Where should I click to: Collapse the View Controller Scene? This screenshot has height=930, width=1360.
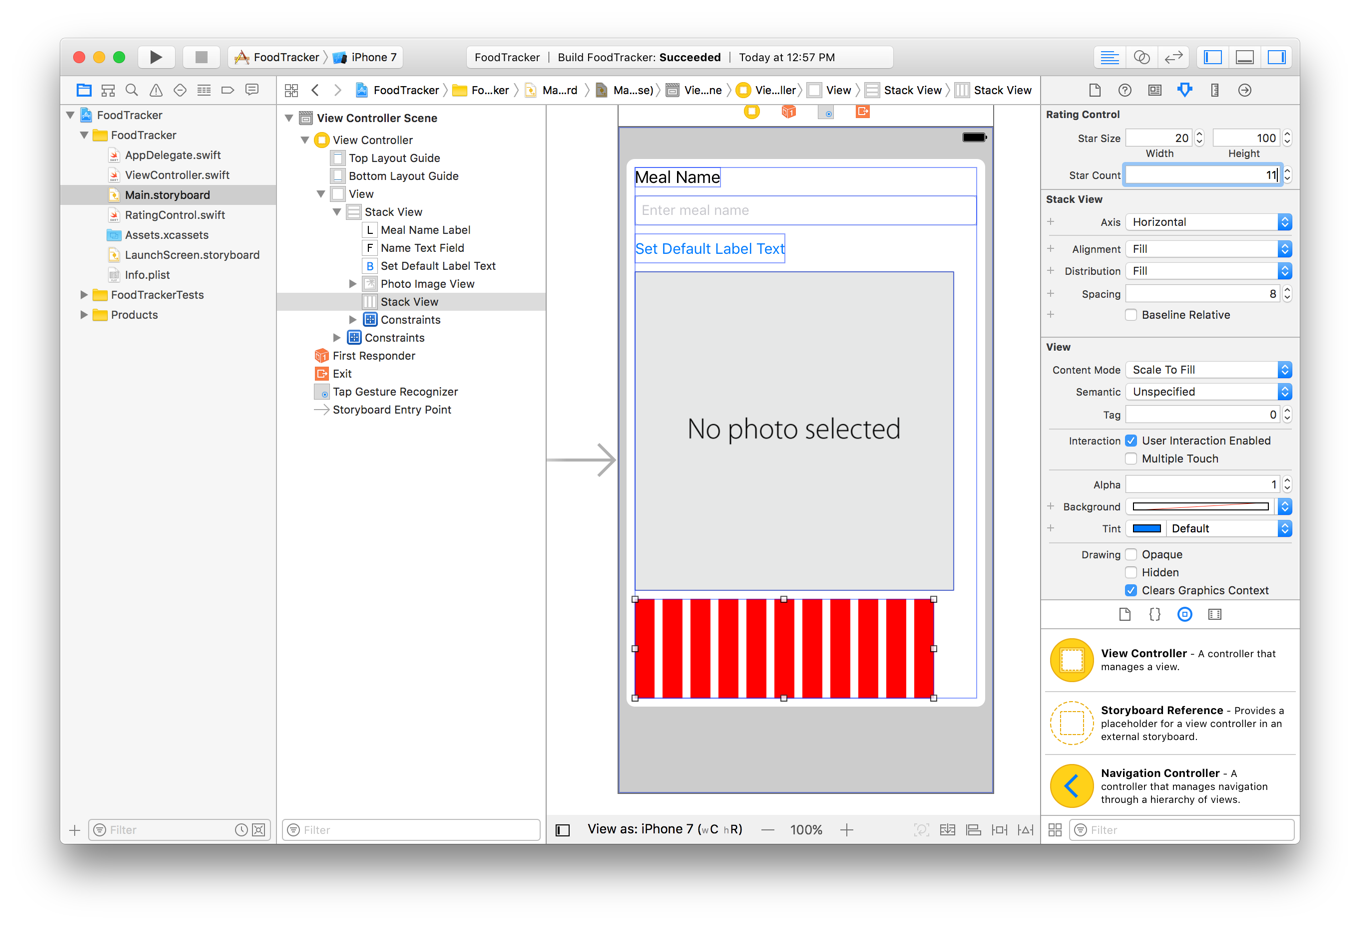pyautogui.click(x=289, y=118)
